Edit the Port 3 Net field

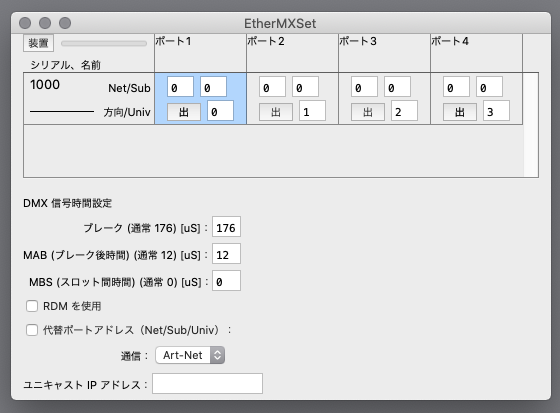(364, 87)
